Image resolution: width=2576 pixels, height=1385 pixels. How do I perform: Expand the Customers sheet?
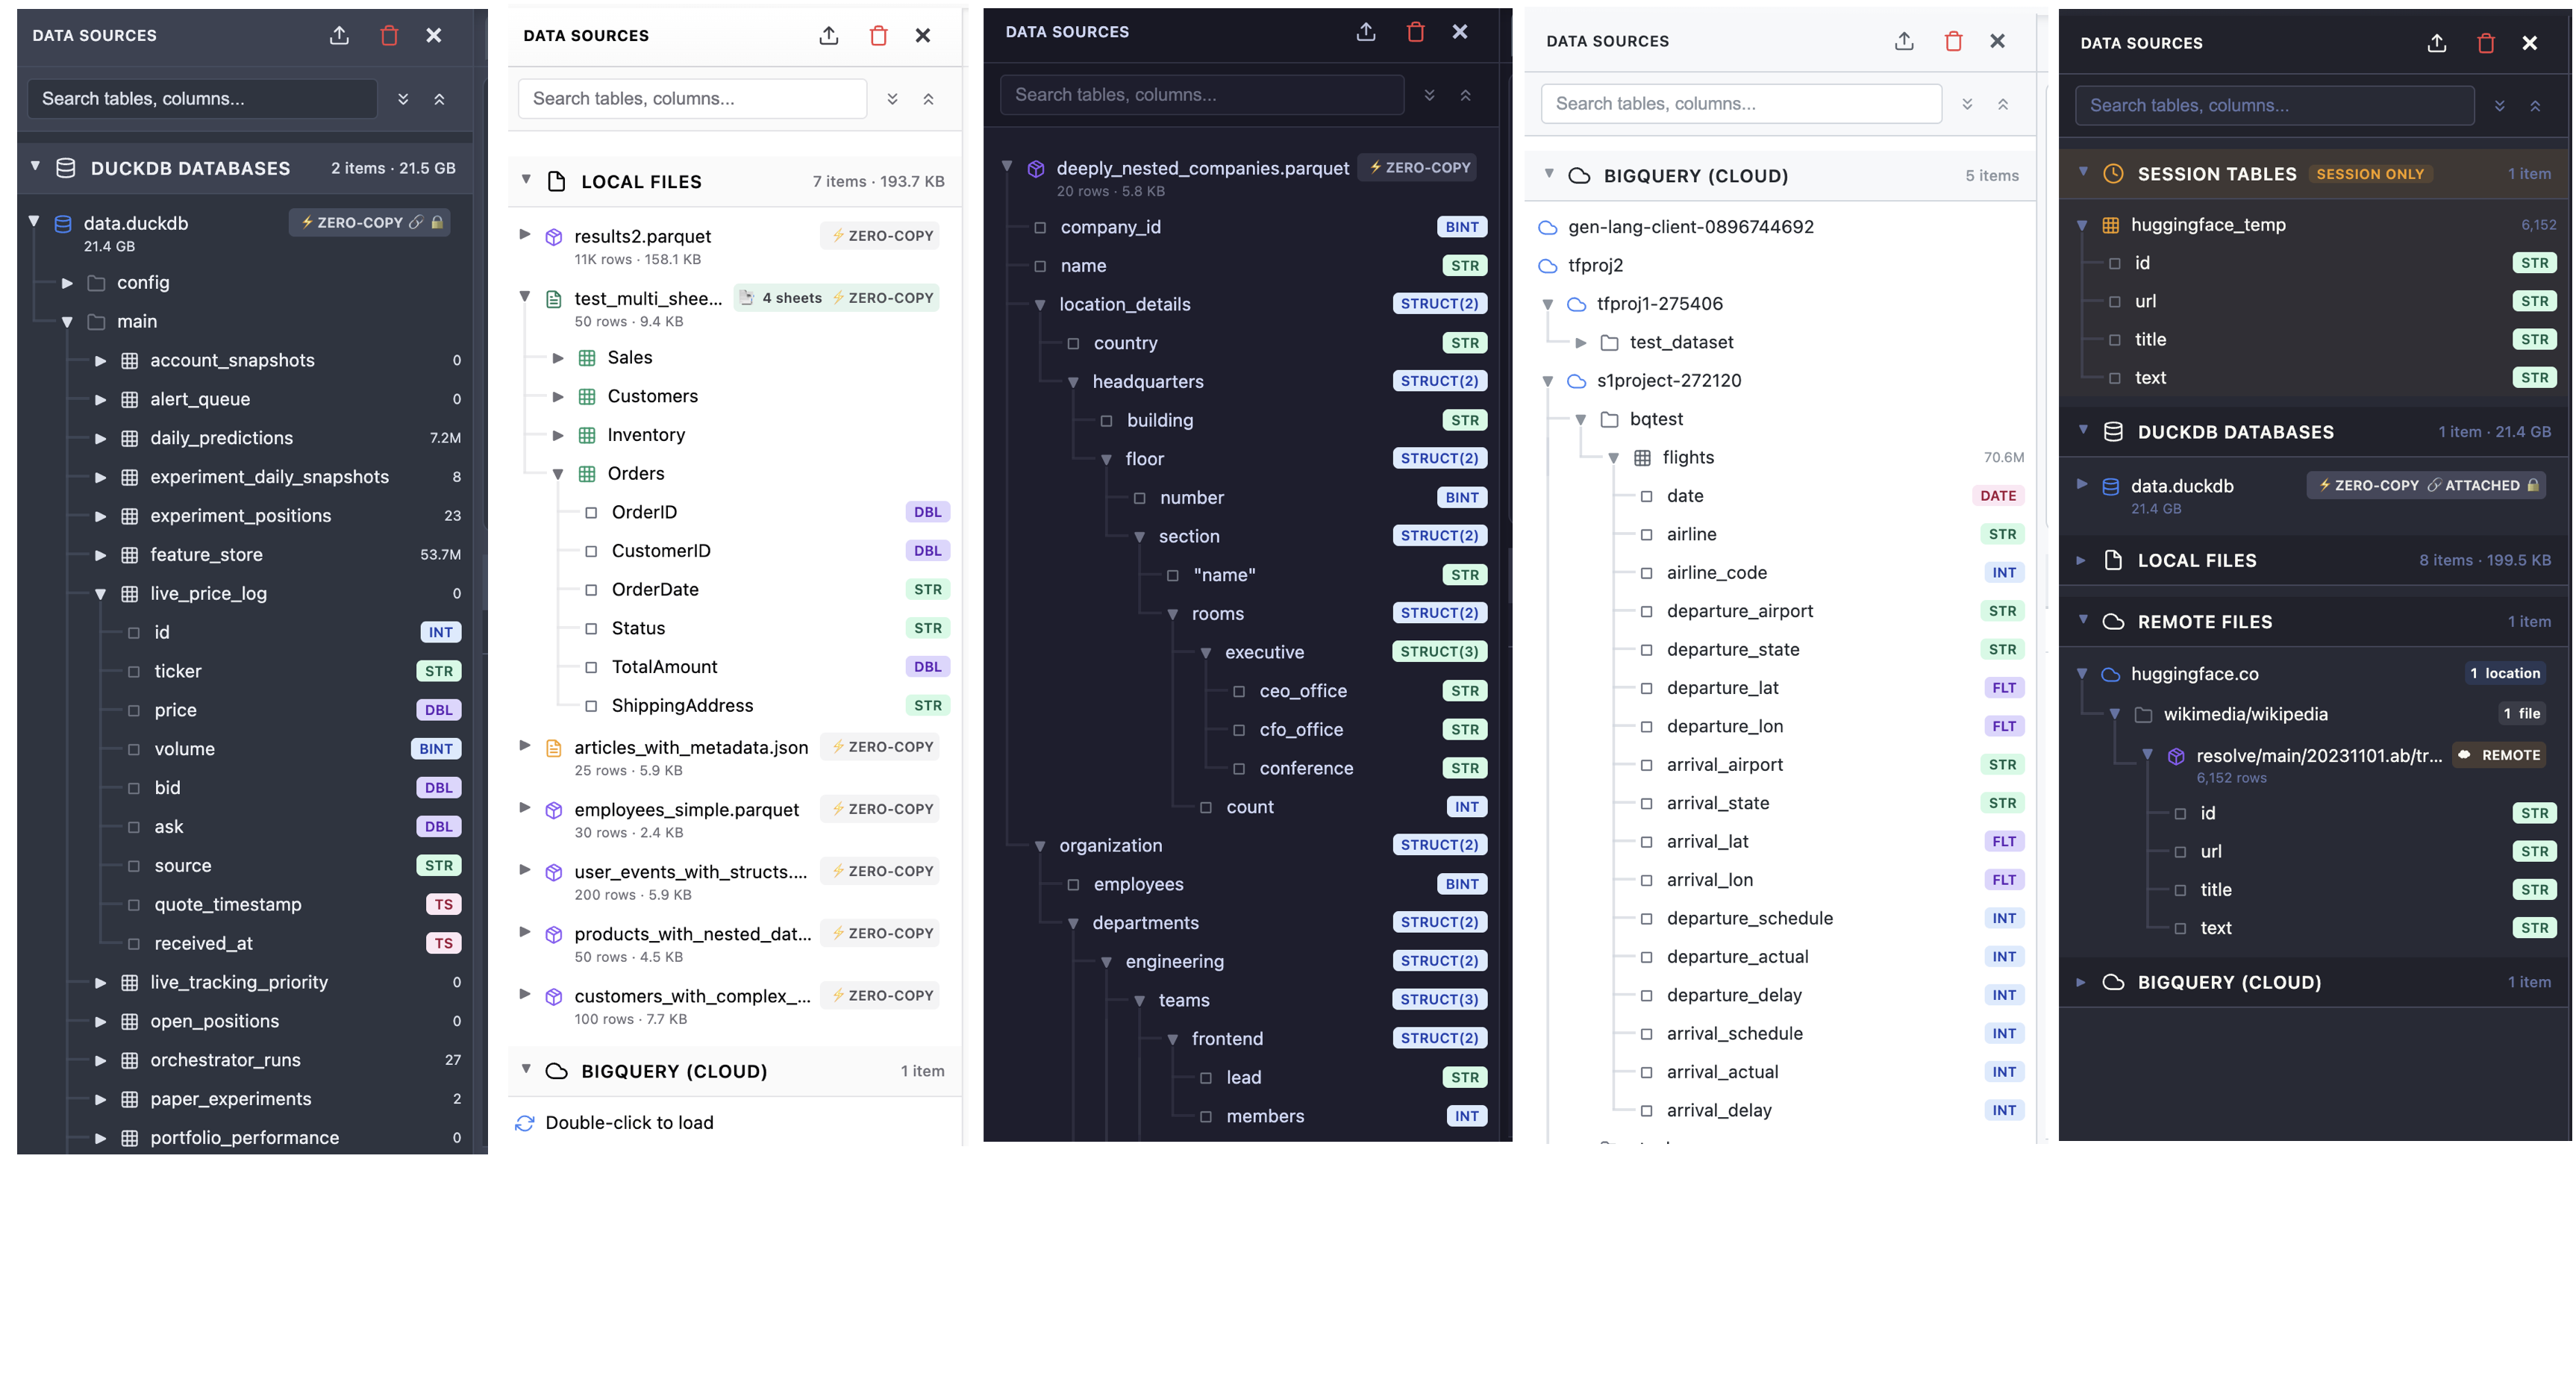(x=559, y=396)
